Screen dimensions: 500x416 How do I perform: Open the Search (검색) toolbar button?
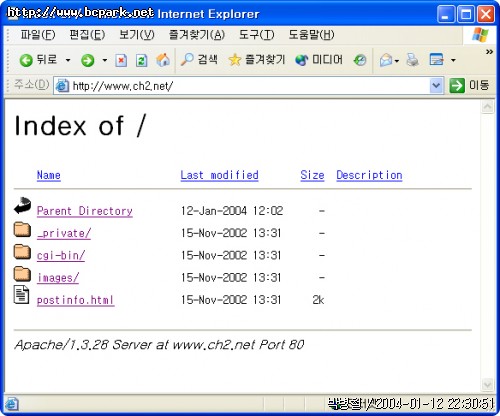pyautogui.click(x=199, y=60)
